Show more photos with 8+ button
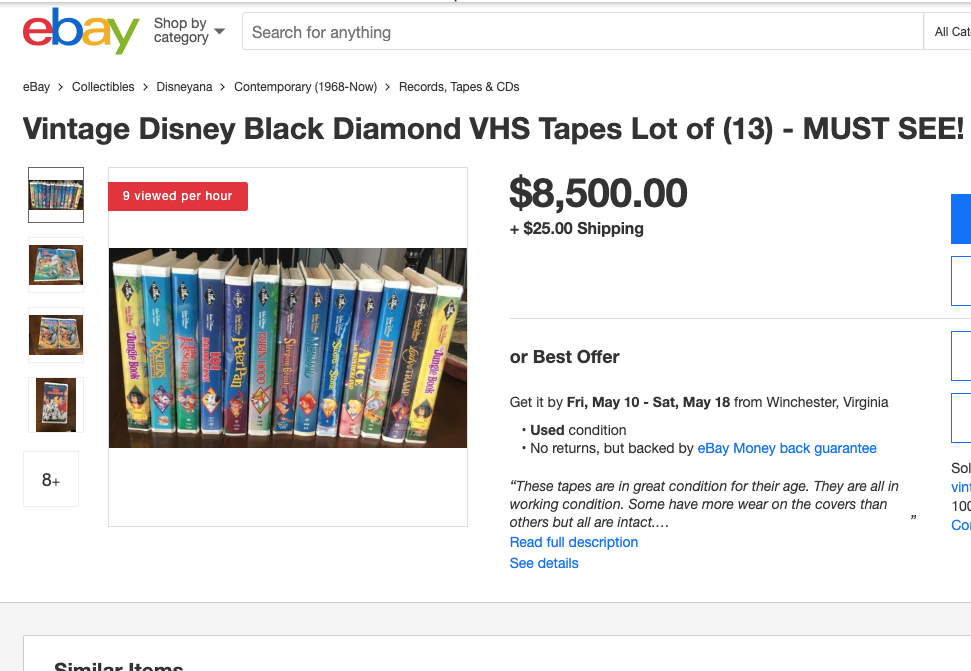971x671 pixels. tap(51, 480)
